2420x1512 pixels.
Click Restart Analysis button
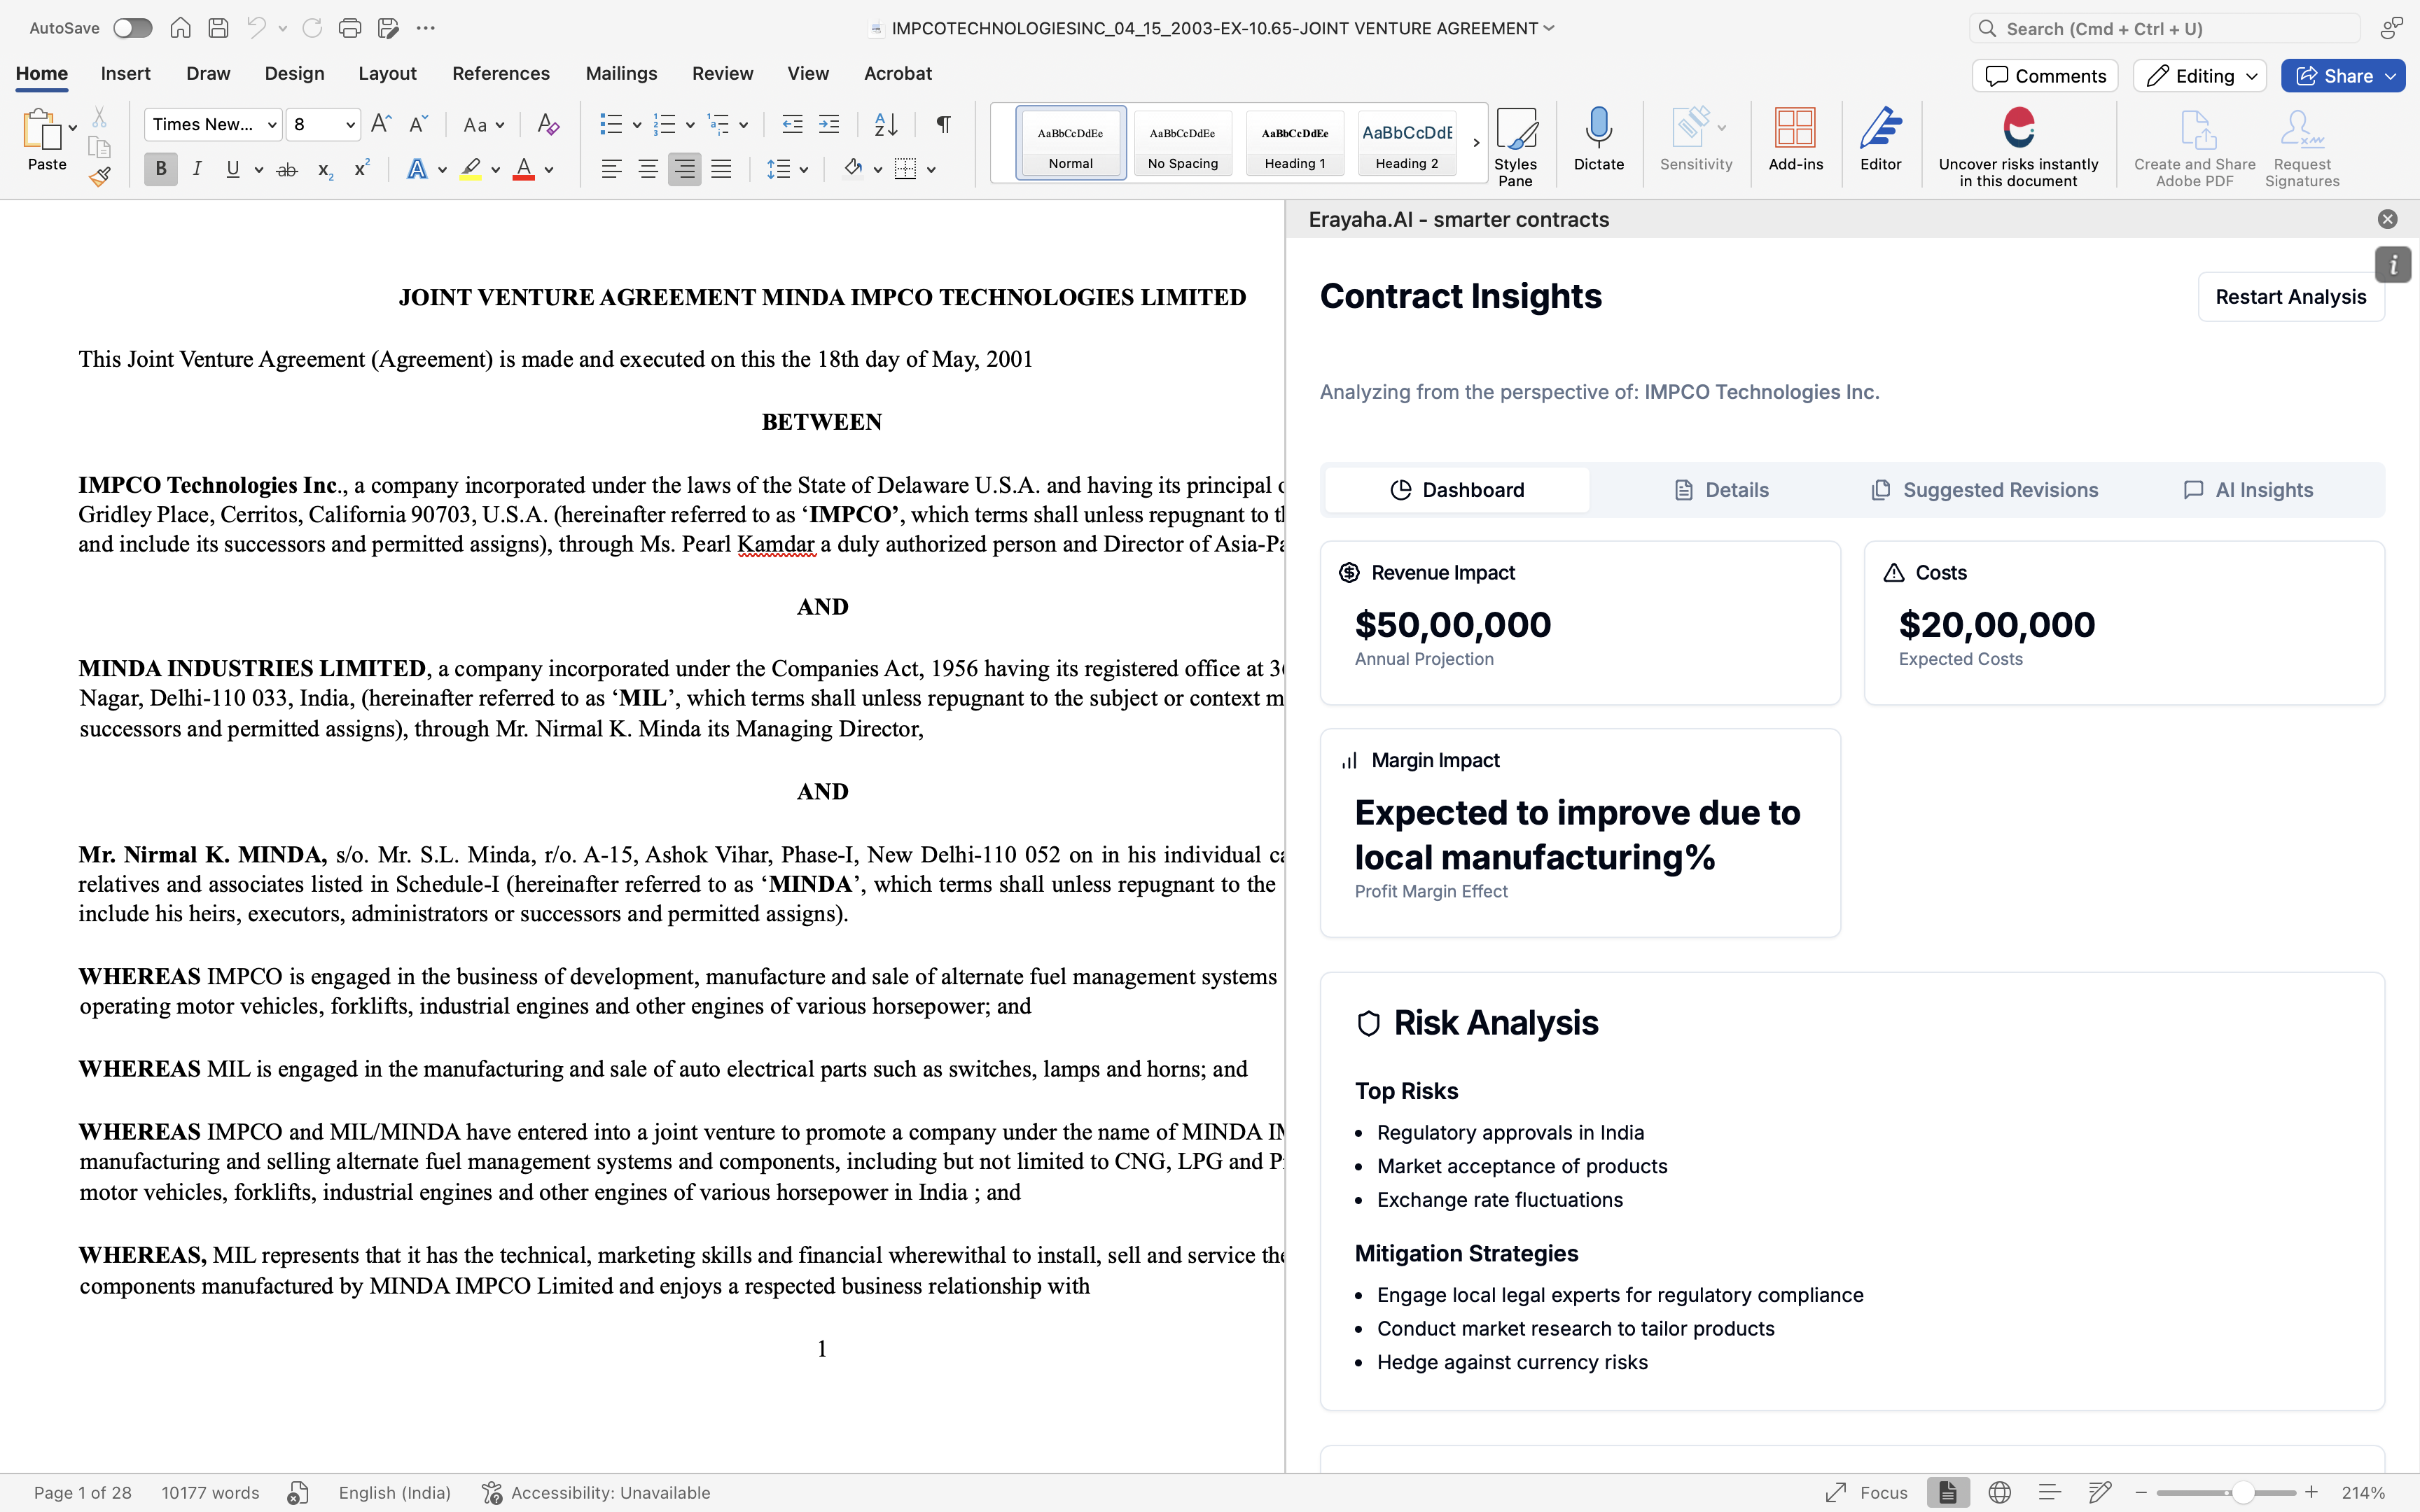(x=2289, y=295)
